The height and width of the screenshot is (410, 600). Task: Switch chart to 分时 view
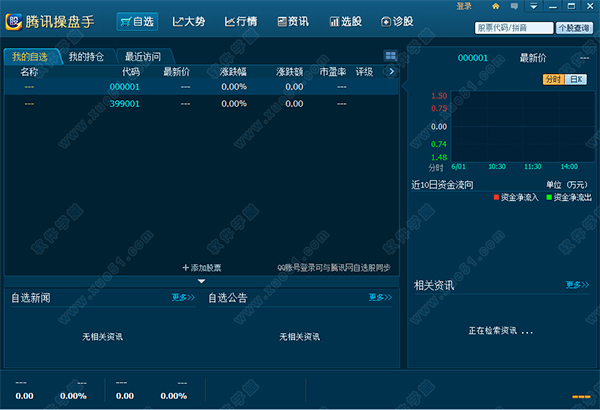click(553, 79)
